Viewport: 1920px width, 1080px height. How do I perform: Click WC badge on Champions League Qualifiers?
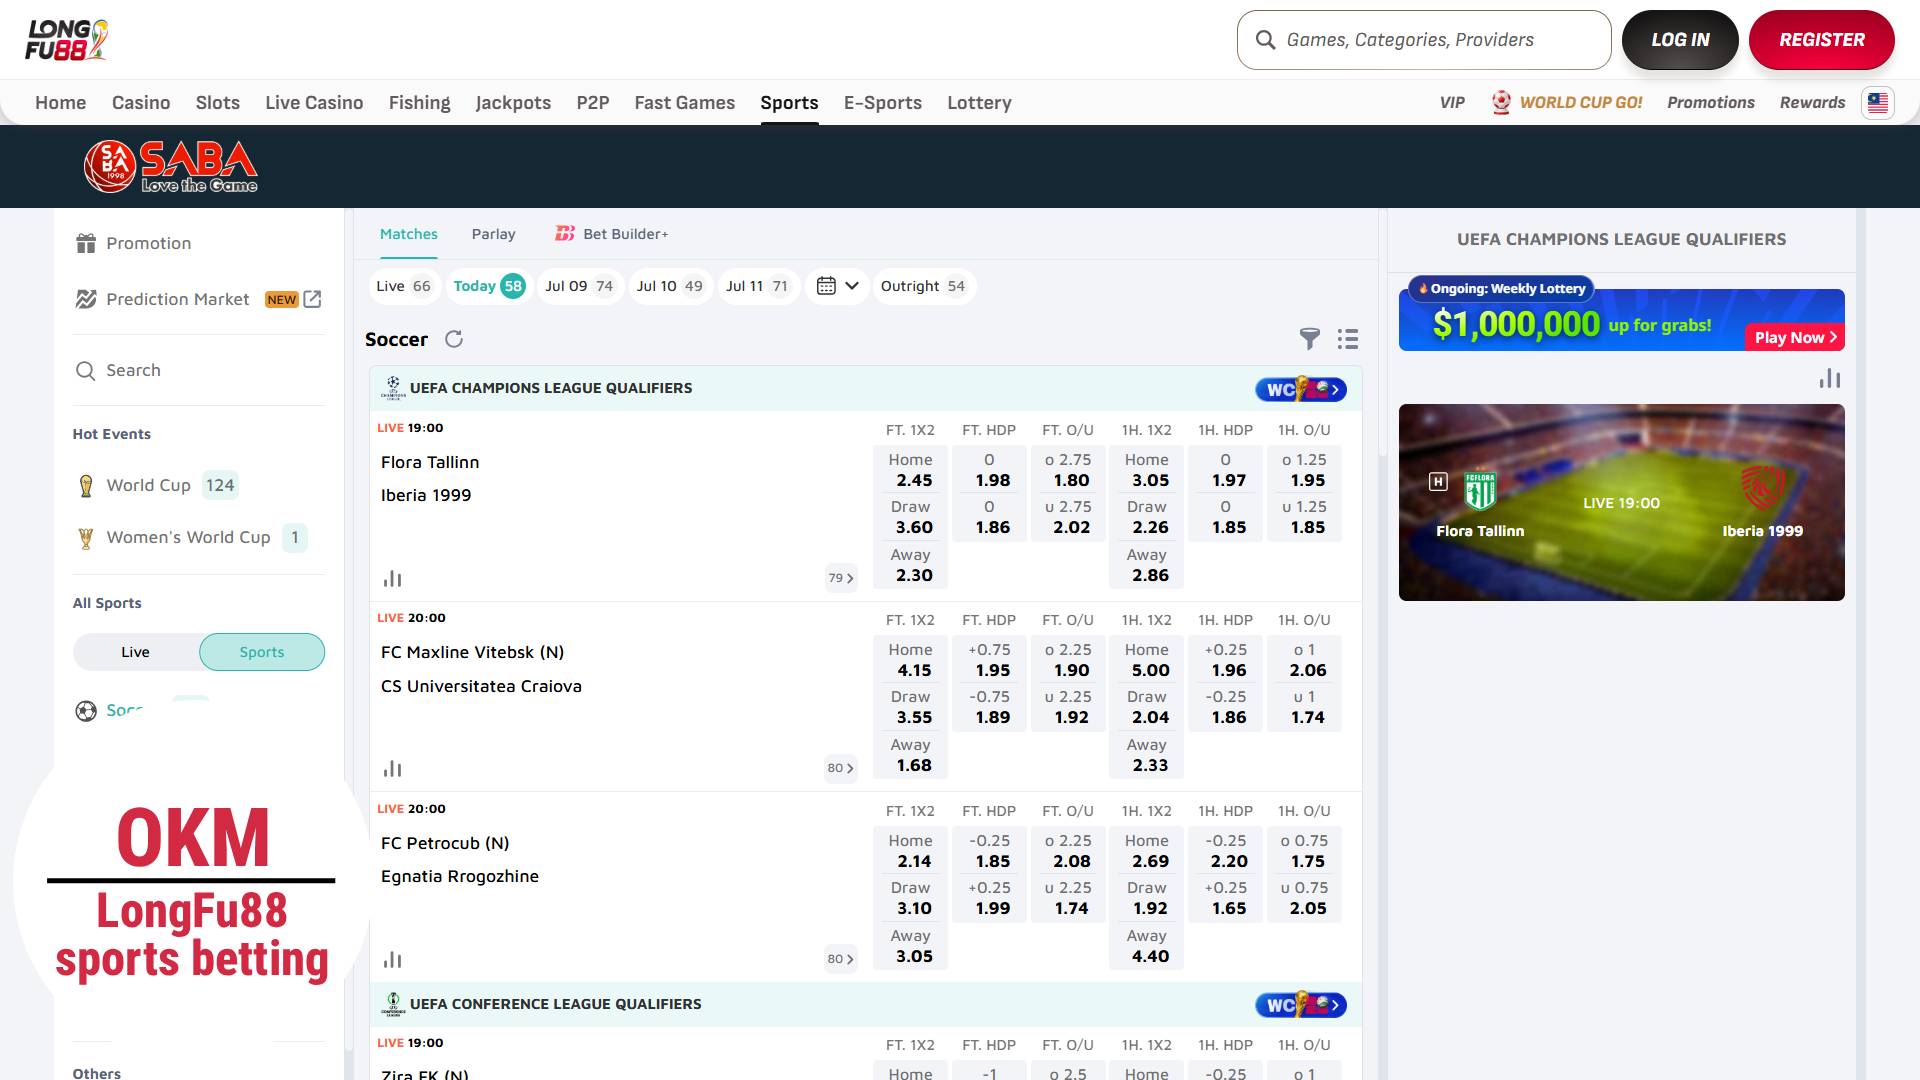(1301, 390)
